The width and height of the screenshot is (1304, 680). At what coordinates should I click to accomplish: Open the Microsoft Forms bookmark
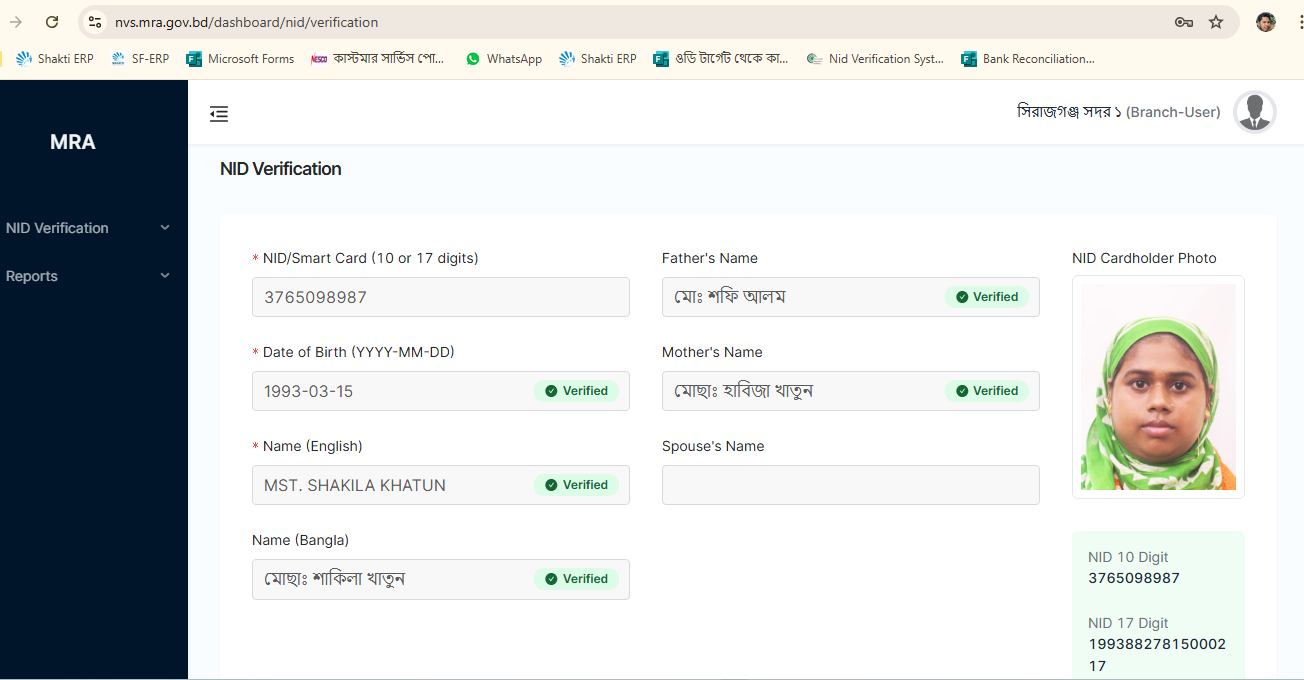(240, 59)
